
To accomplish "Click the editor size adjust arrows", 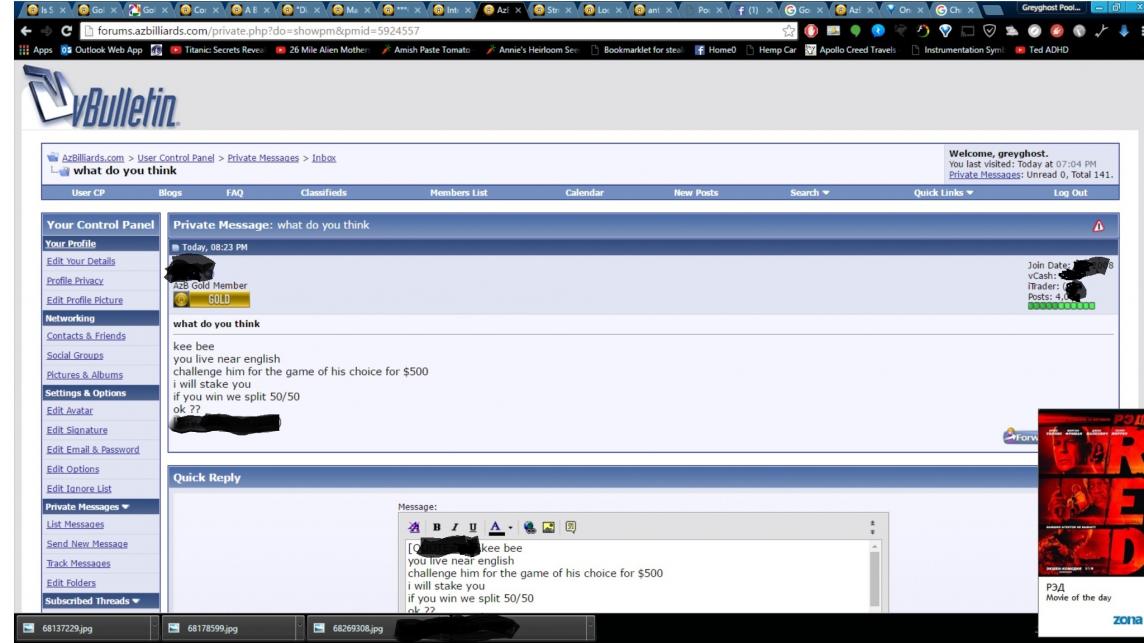I will pos(873,527).
